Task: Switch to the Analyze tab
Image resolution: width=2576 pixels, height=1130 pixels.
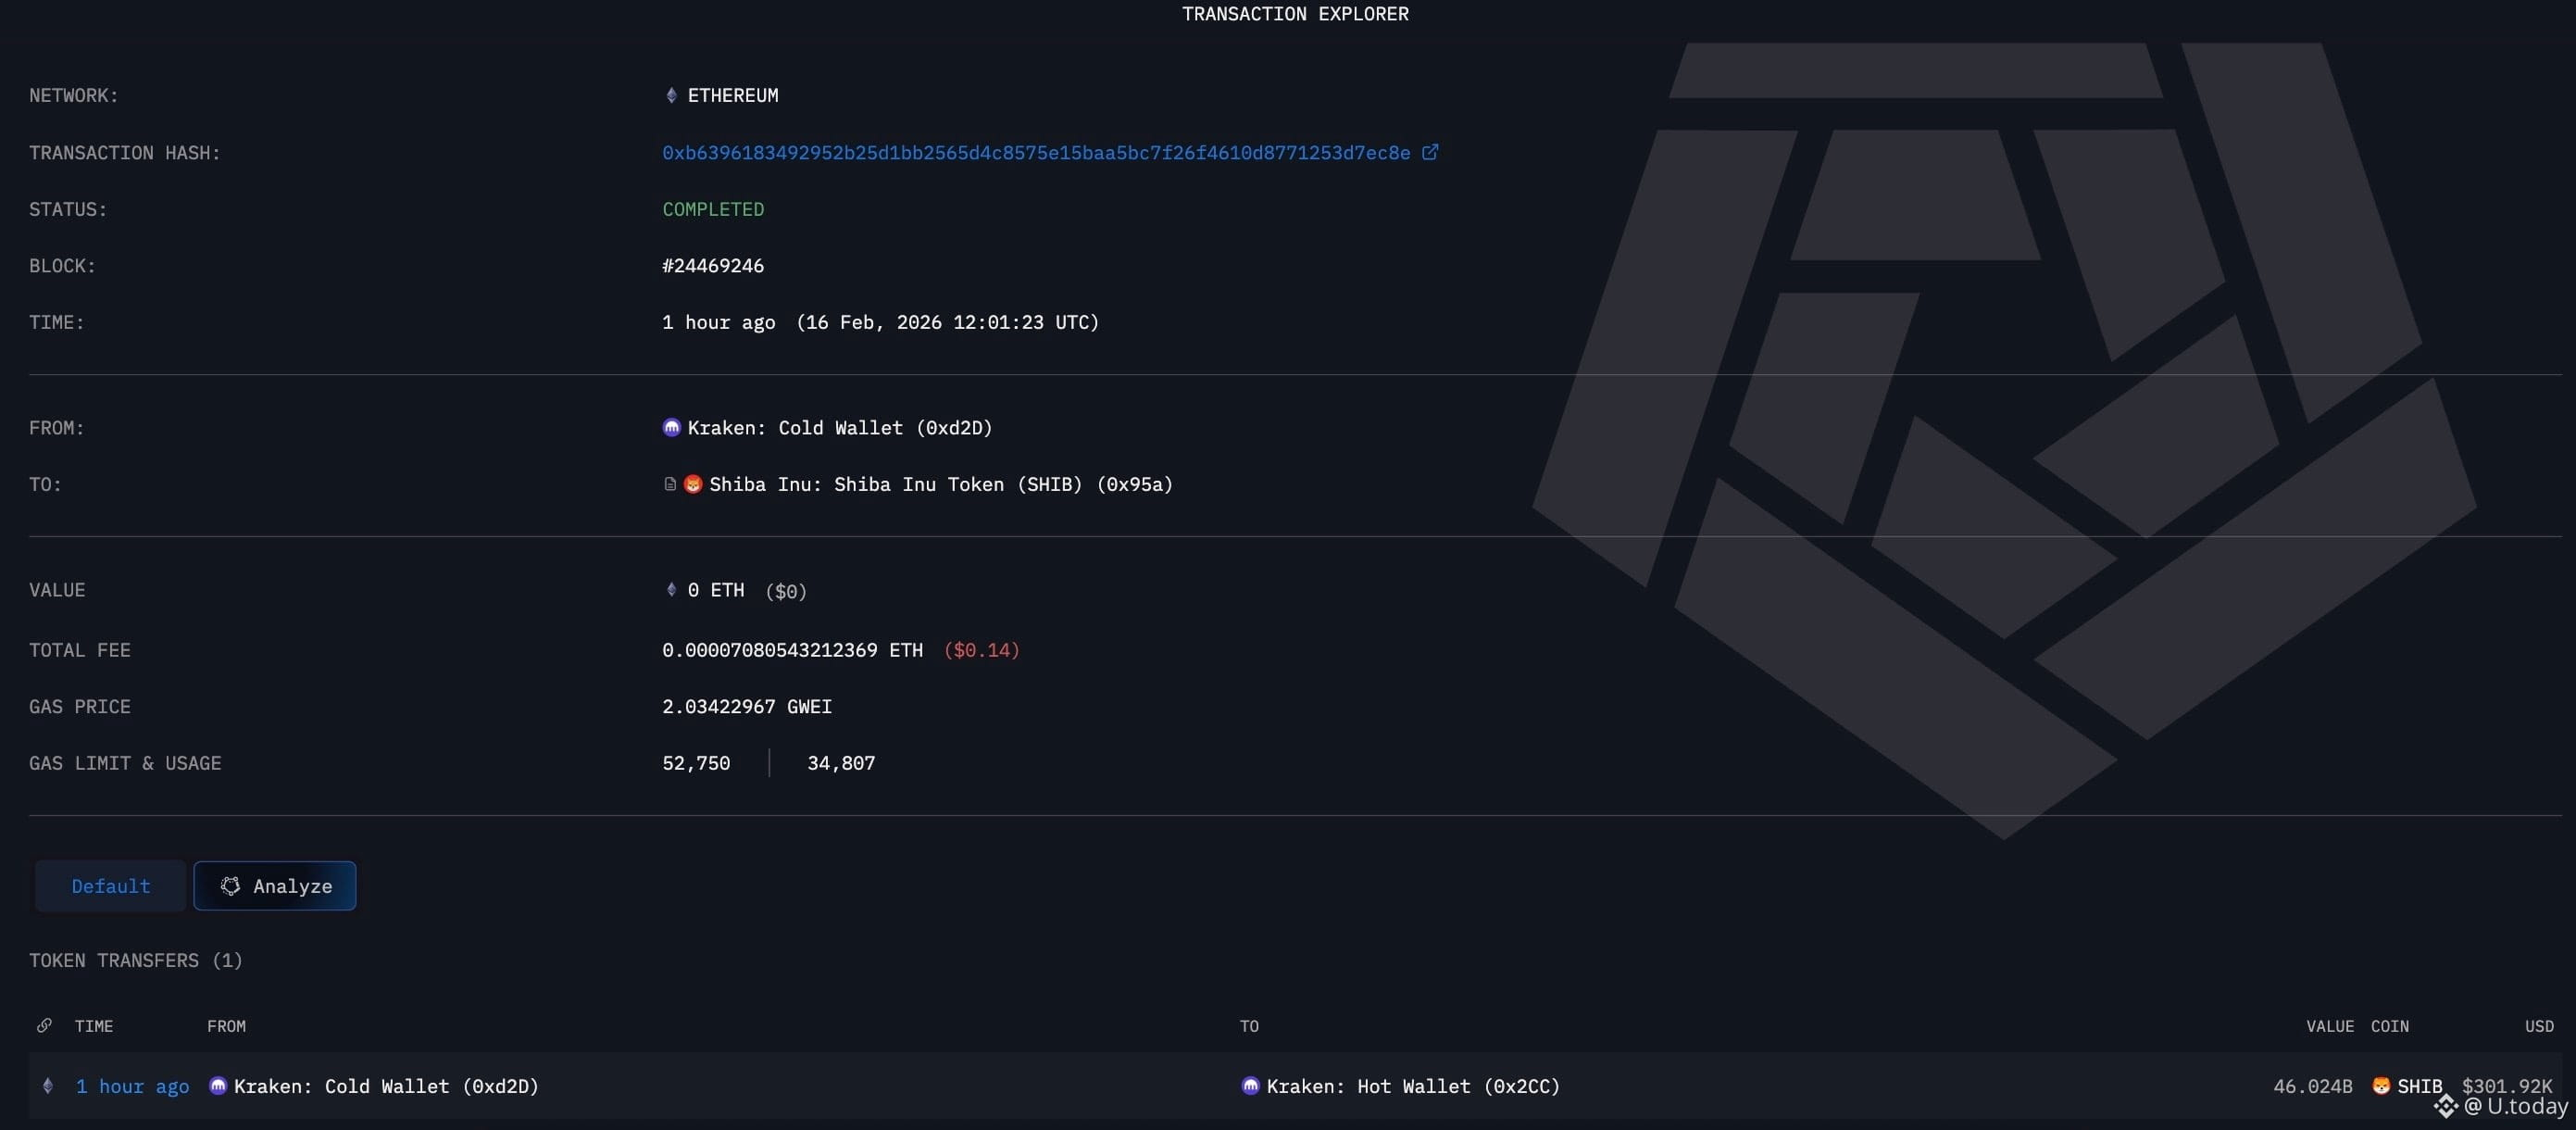Action: pos(275,886)
